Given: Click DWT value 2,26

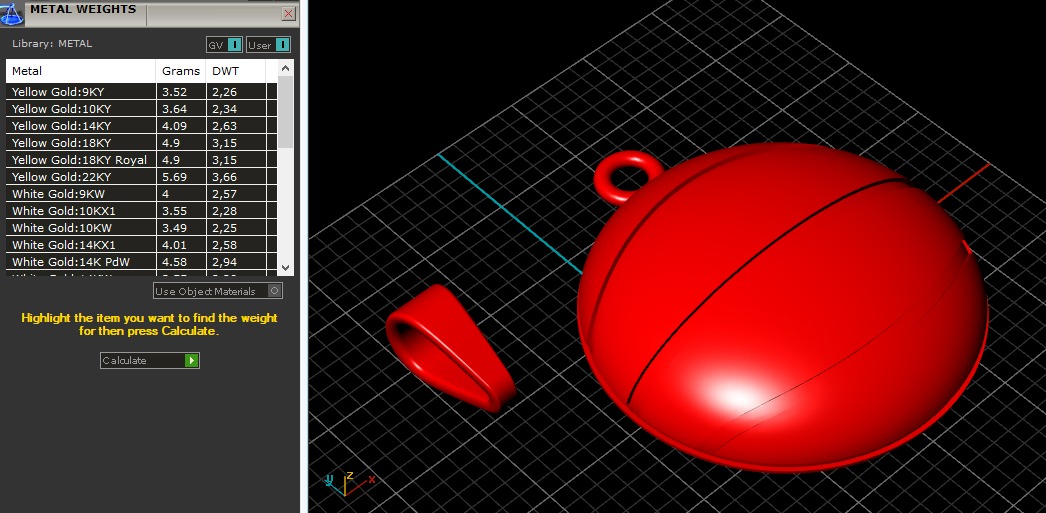Looking at the screenshot, I should pos(225,92).
